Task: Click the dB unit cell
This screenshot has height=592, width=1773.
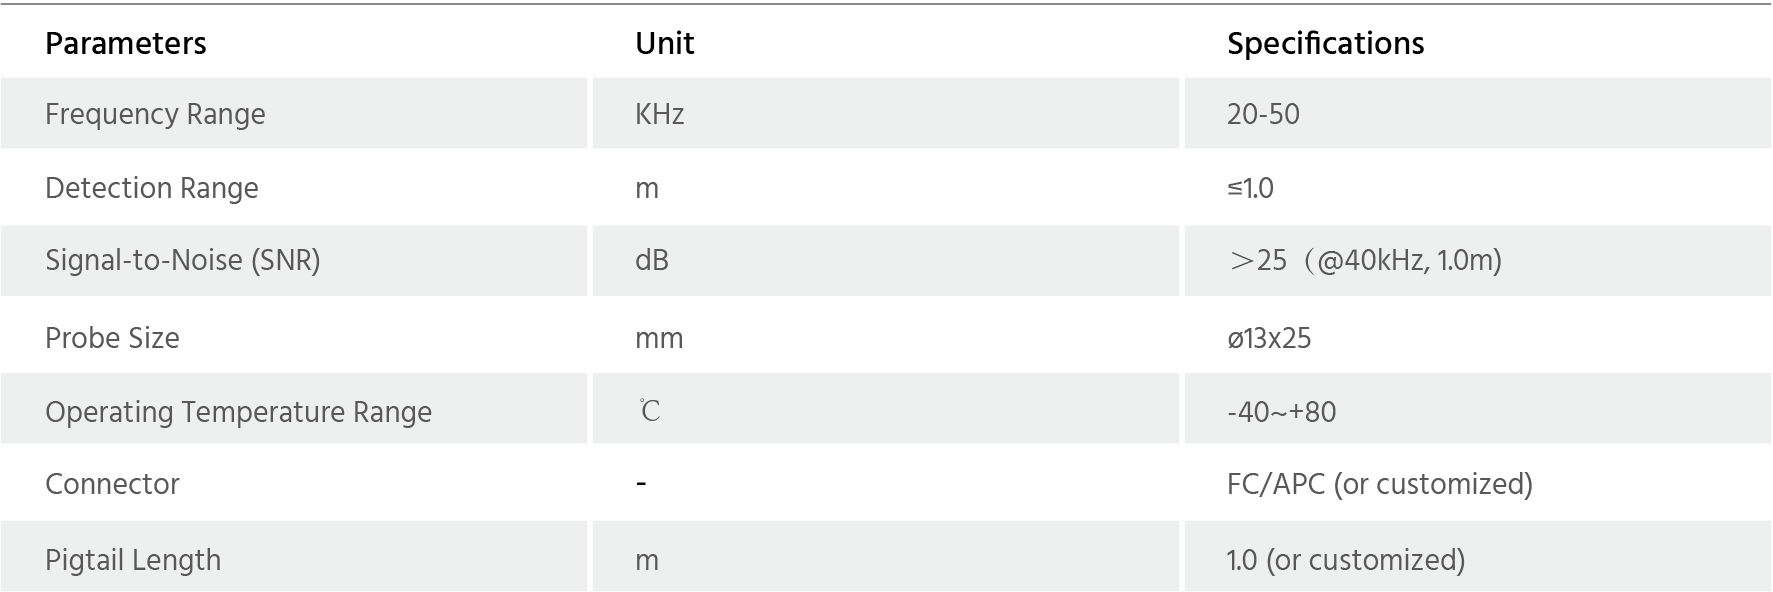Action: (x=886, y=260)
